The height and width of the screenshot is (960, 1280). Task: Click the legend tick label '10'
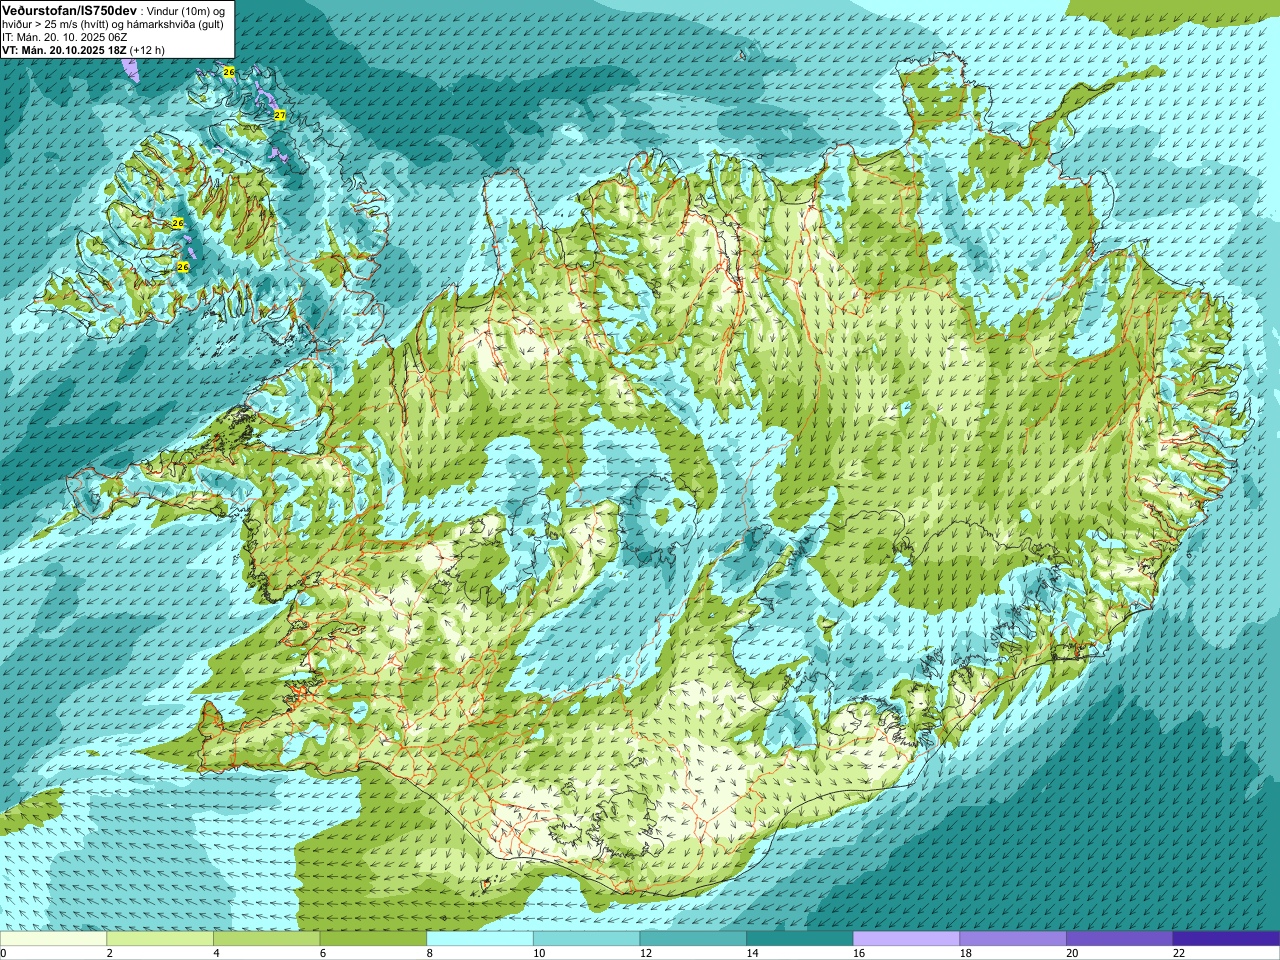(539, 953)
